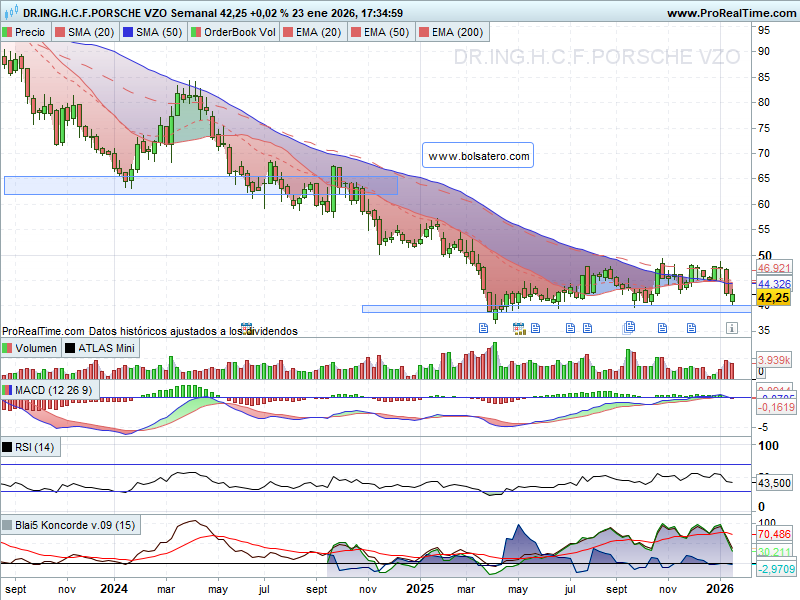The image size is (800, 600).
Task: Click www.ProRealTime.com in the title bar
Action: click(731, 13)
